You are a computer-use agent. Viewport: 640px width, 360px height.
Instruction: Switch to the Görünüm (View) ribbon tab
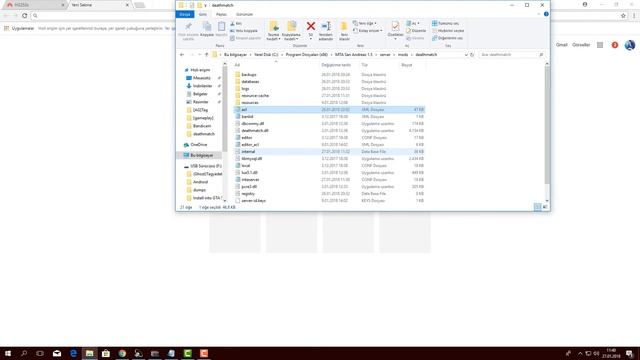click(244, 14)
